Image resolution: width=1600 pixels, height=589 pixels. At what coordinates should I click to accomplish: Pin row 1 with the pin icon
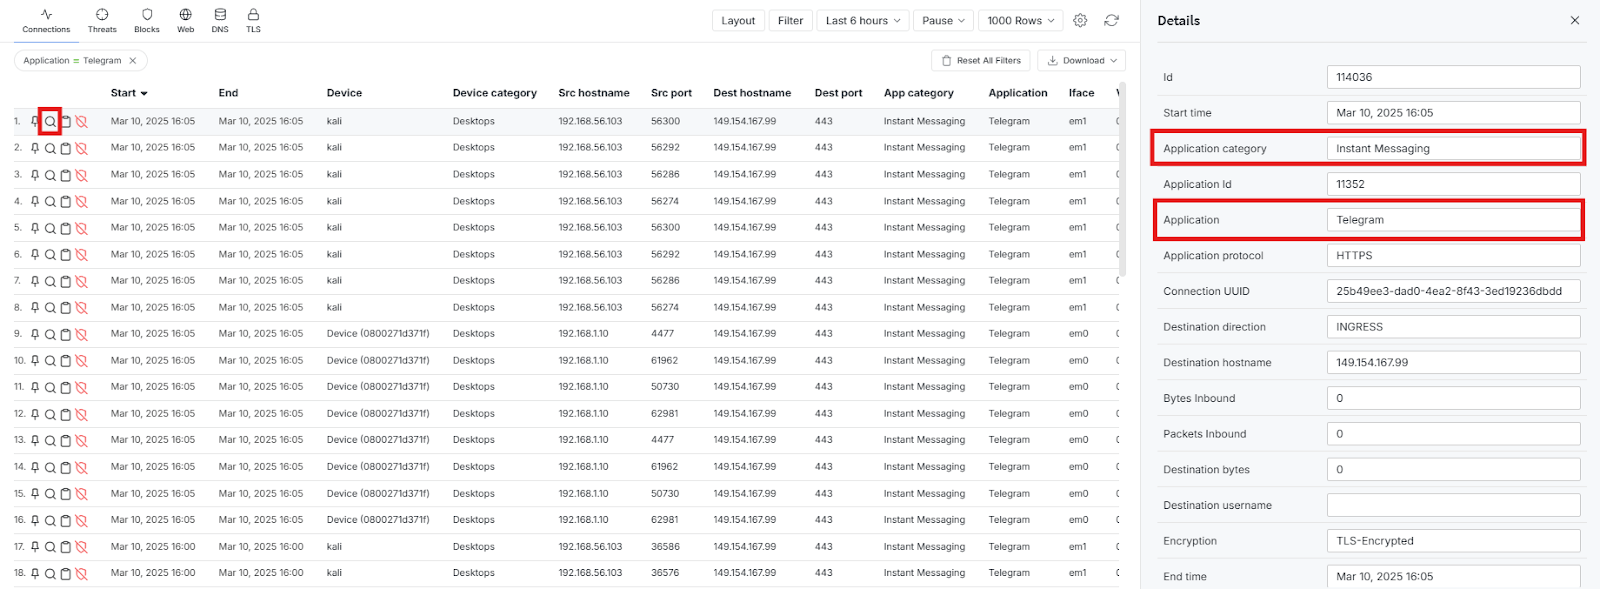[35, 121]
